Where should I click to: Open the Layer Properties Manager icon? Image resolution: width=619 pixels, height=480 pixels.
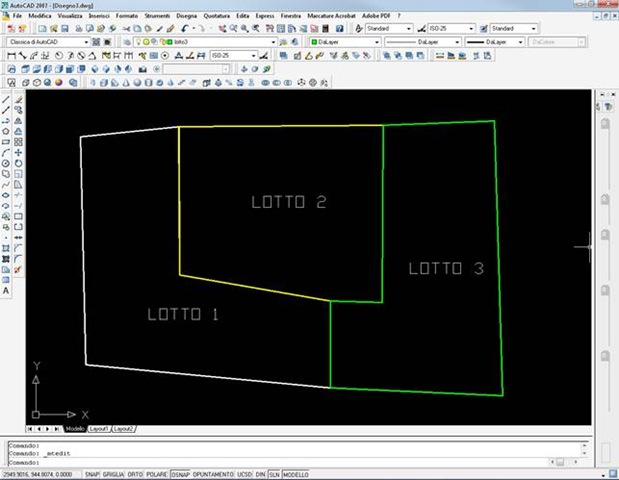coord(127,42)
